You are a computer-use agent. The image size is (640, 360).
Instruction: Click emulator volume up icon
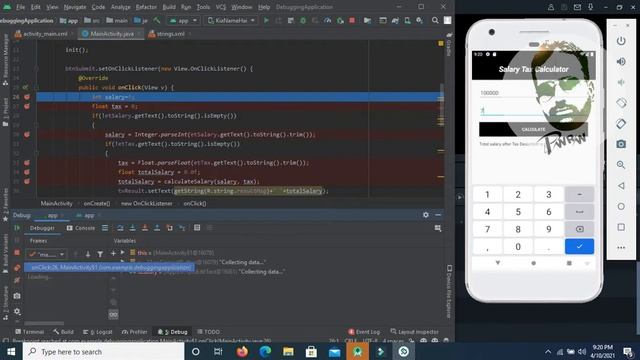pos(621,62)
